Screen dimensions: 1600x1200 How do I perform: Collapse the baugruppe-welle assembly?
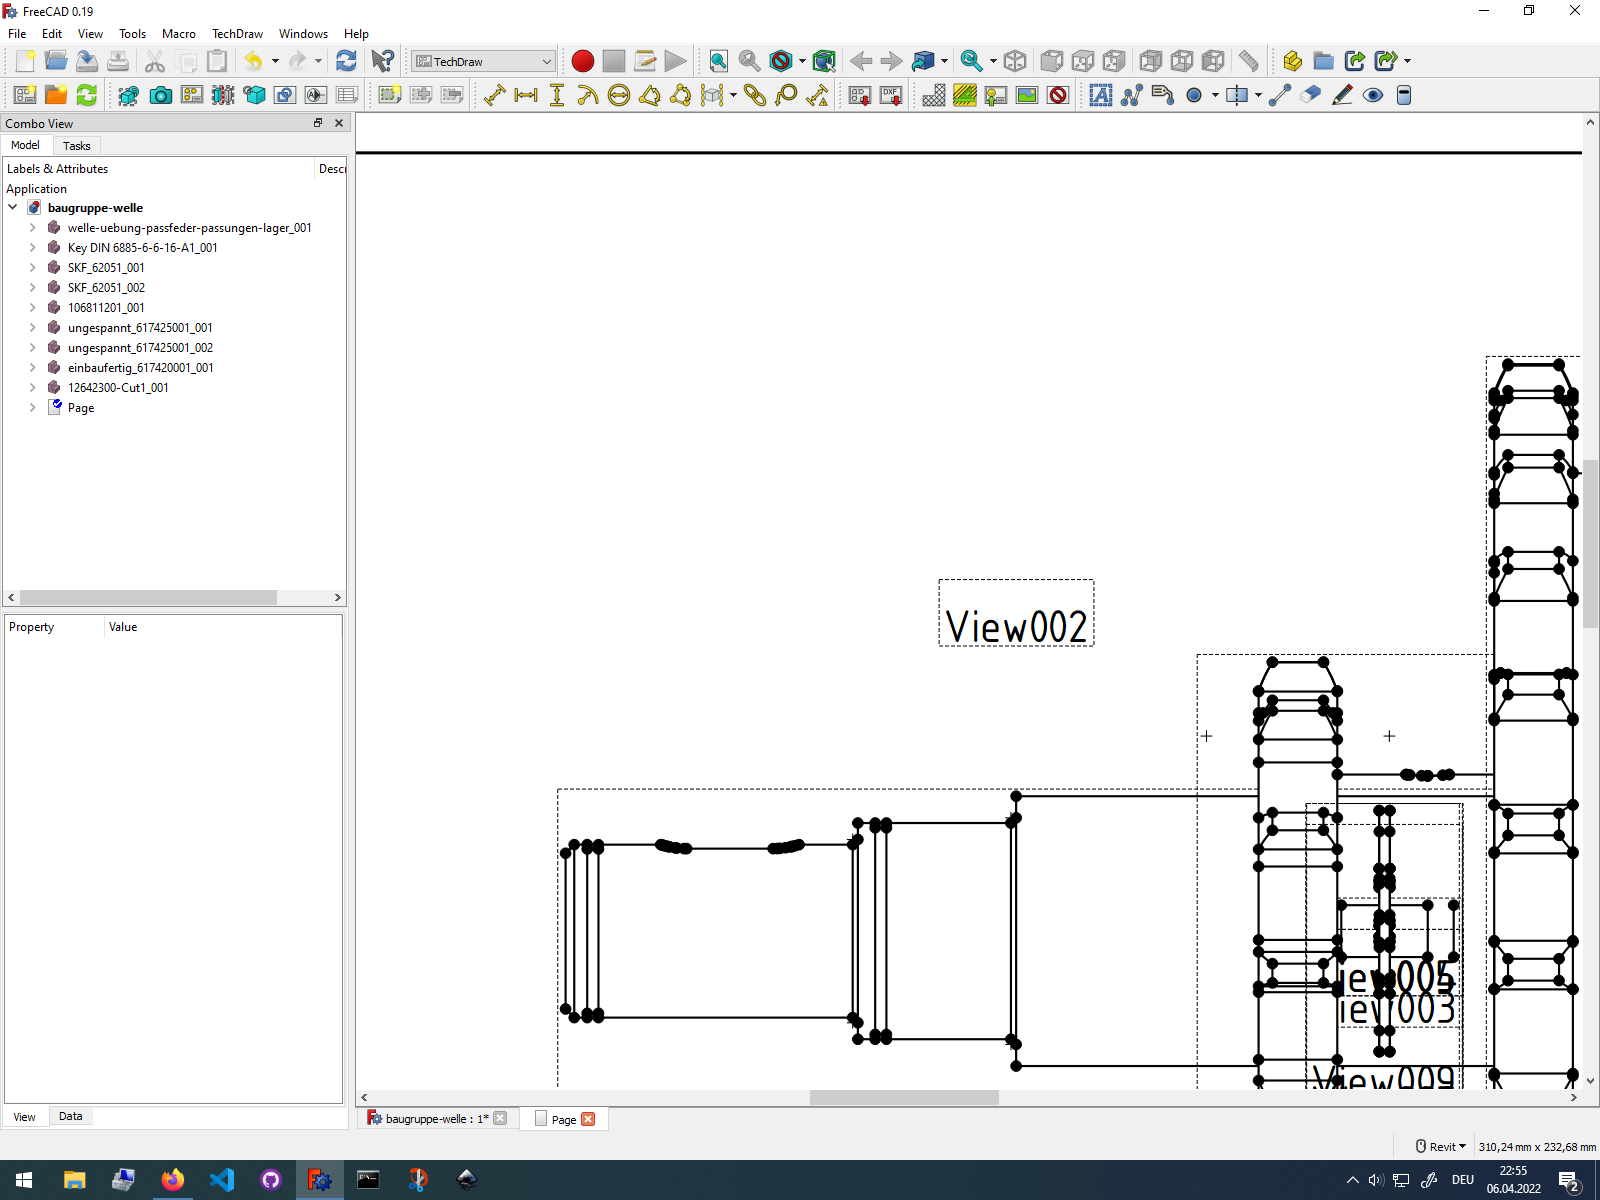pos(13,207)
